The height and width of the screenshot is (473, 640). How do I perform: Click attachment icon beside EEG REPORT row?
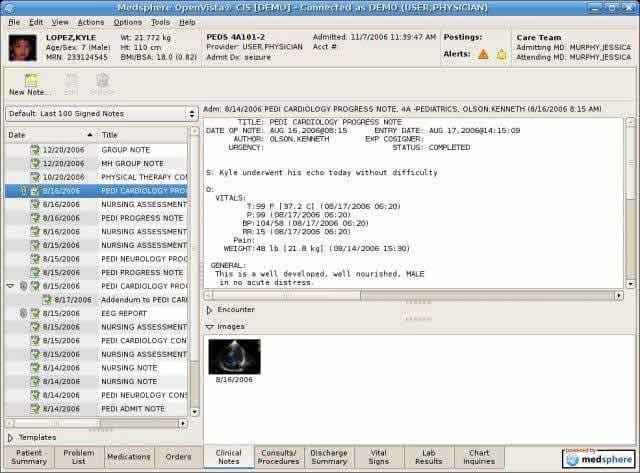[x=24, y=313]
